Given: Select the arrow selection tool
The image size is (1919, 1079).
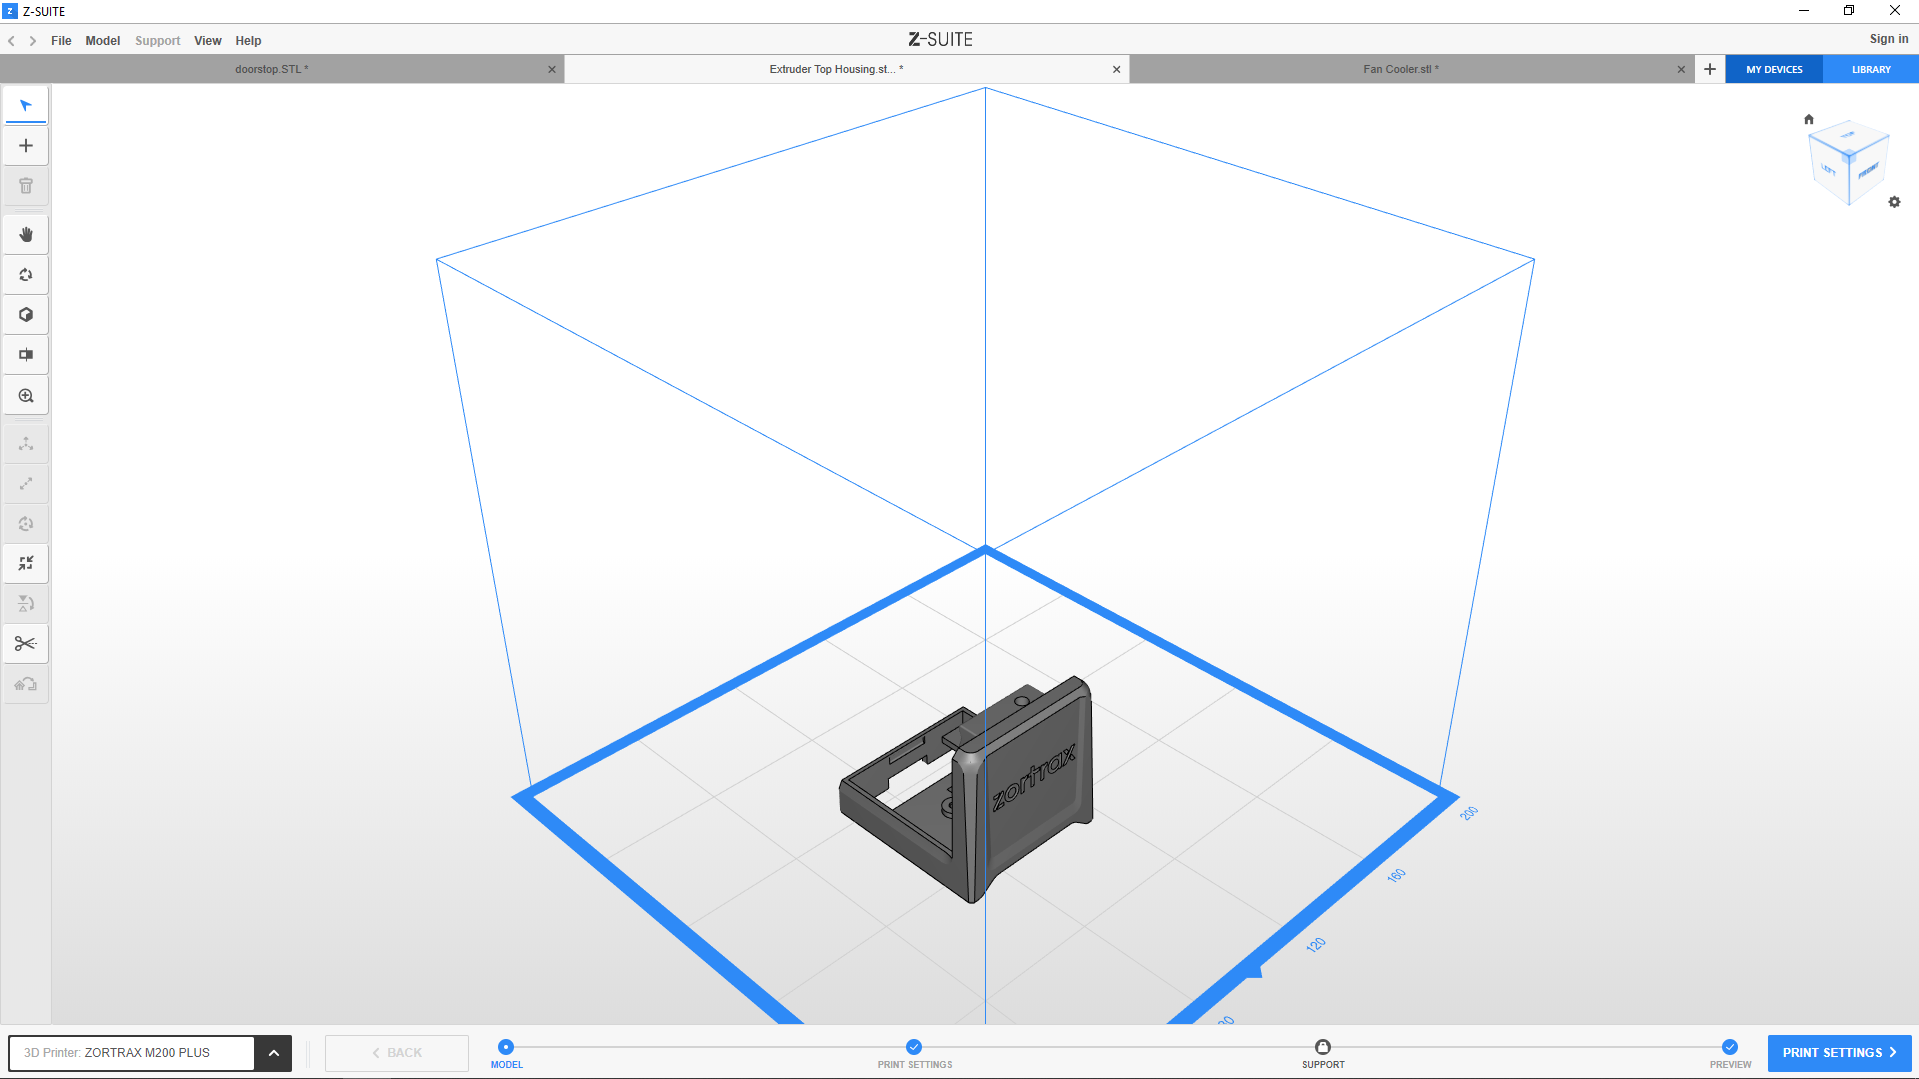Looking at the screenshot, I should click(26, 105).
